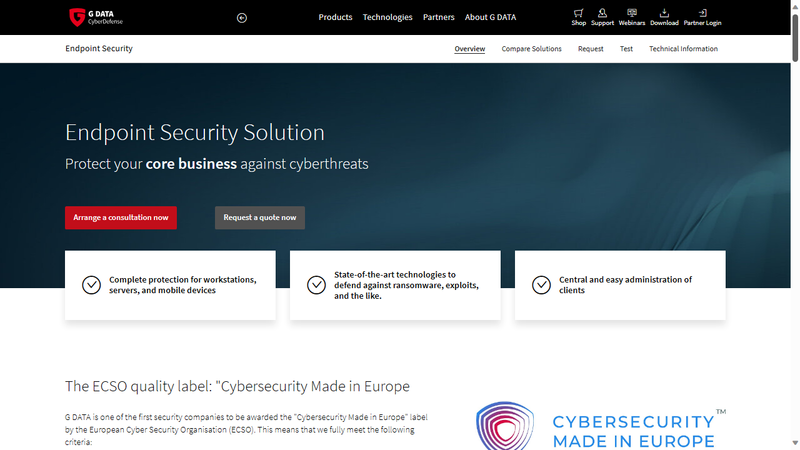The image size is (800, 450).
Task: Click Request a quote now button
Action: (x=260, y=218)
